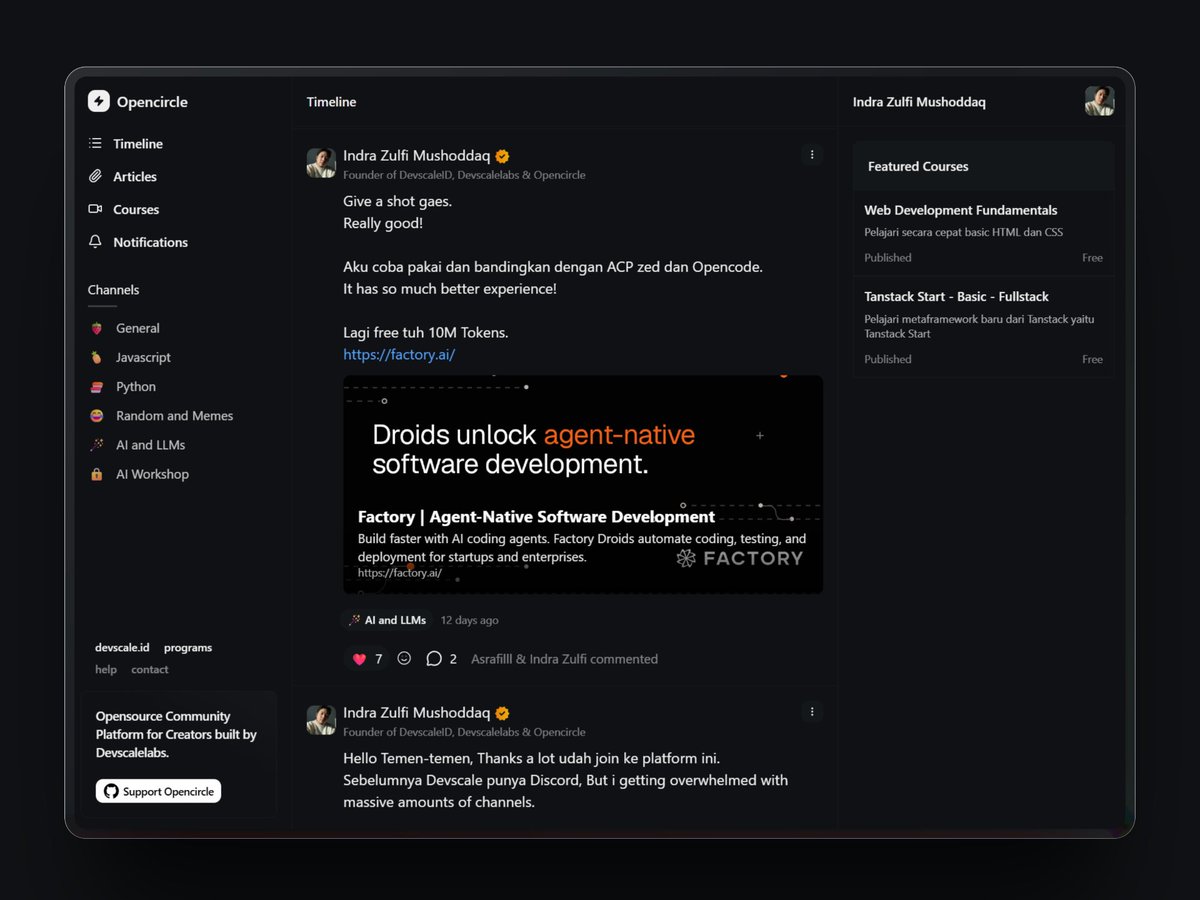This screenshot has width=1200, height=900.
Task: Open the https://factory.ai/ link in the post text
Action: [399, 354]
